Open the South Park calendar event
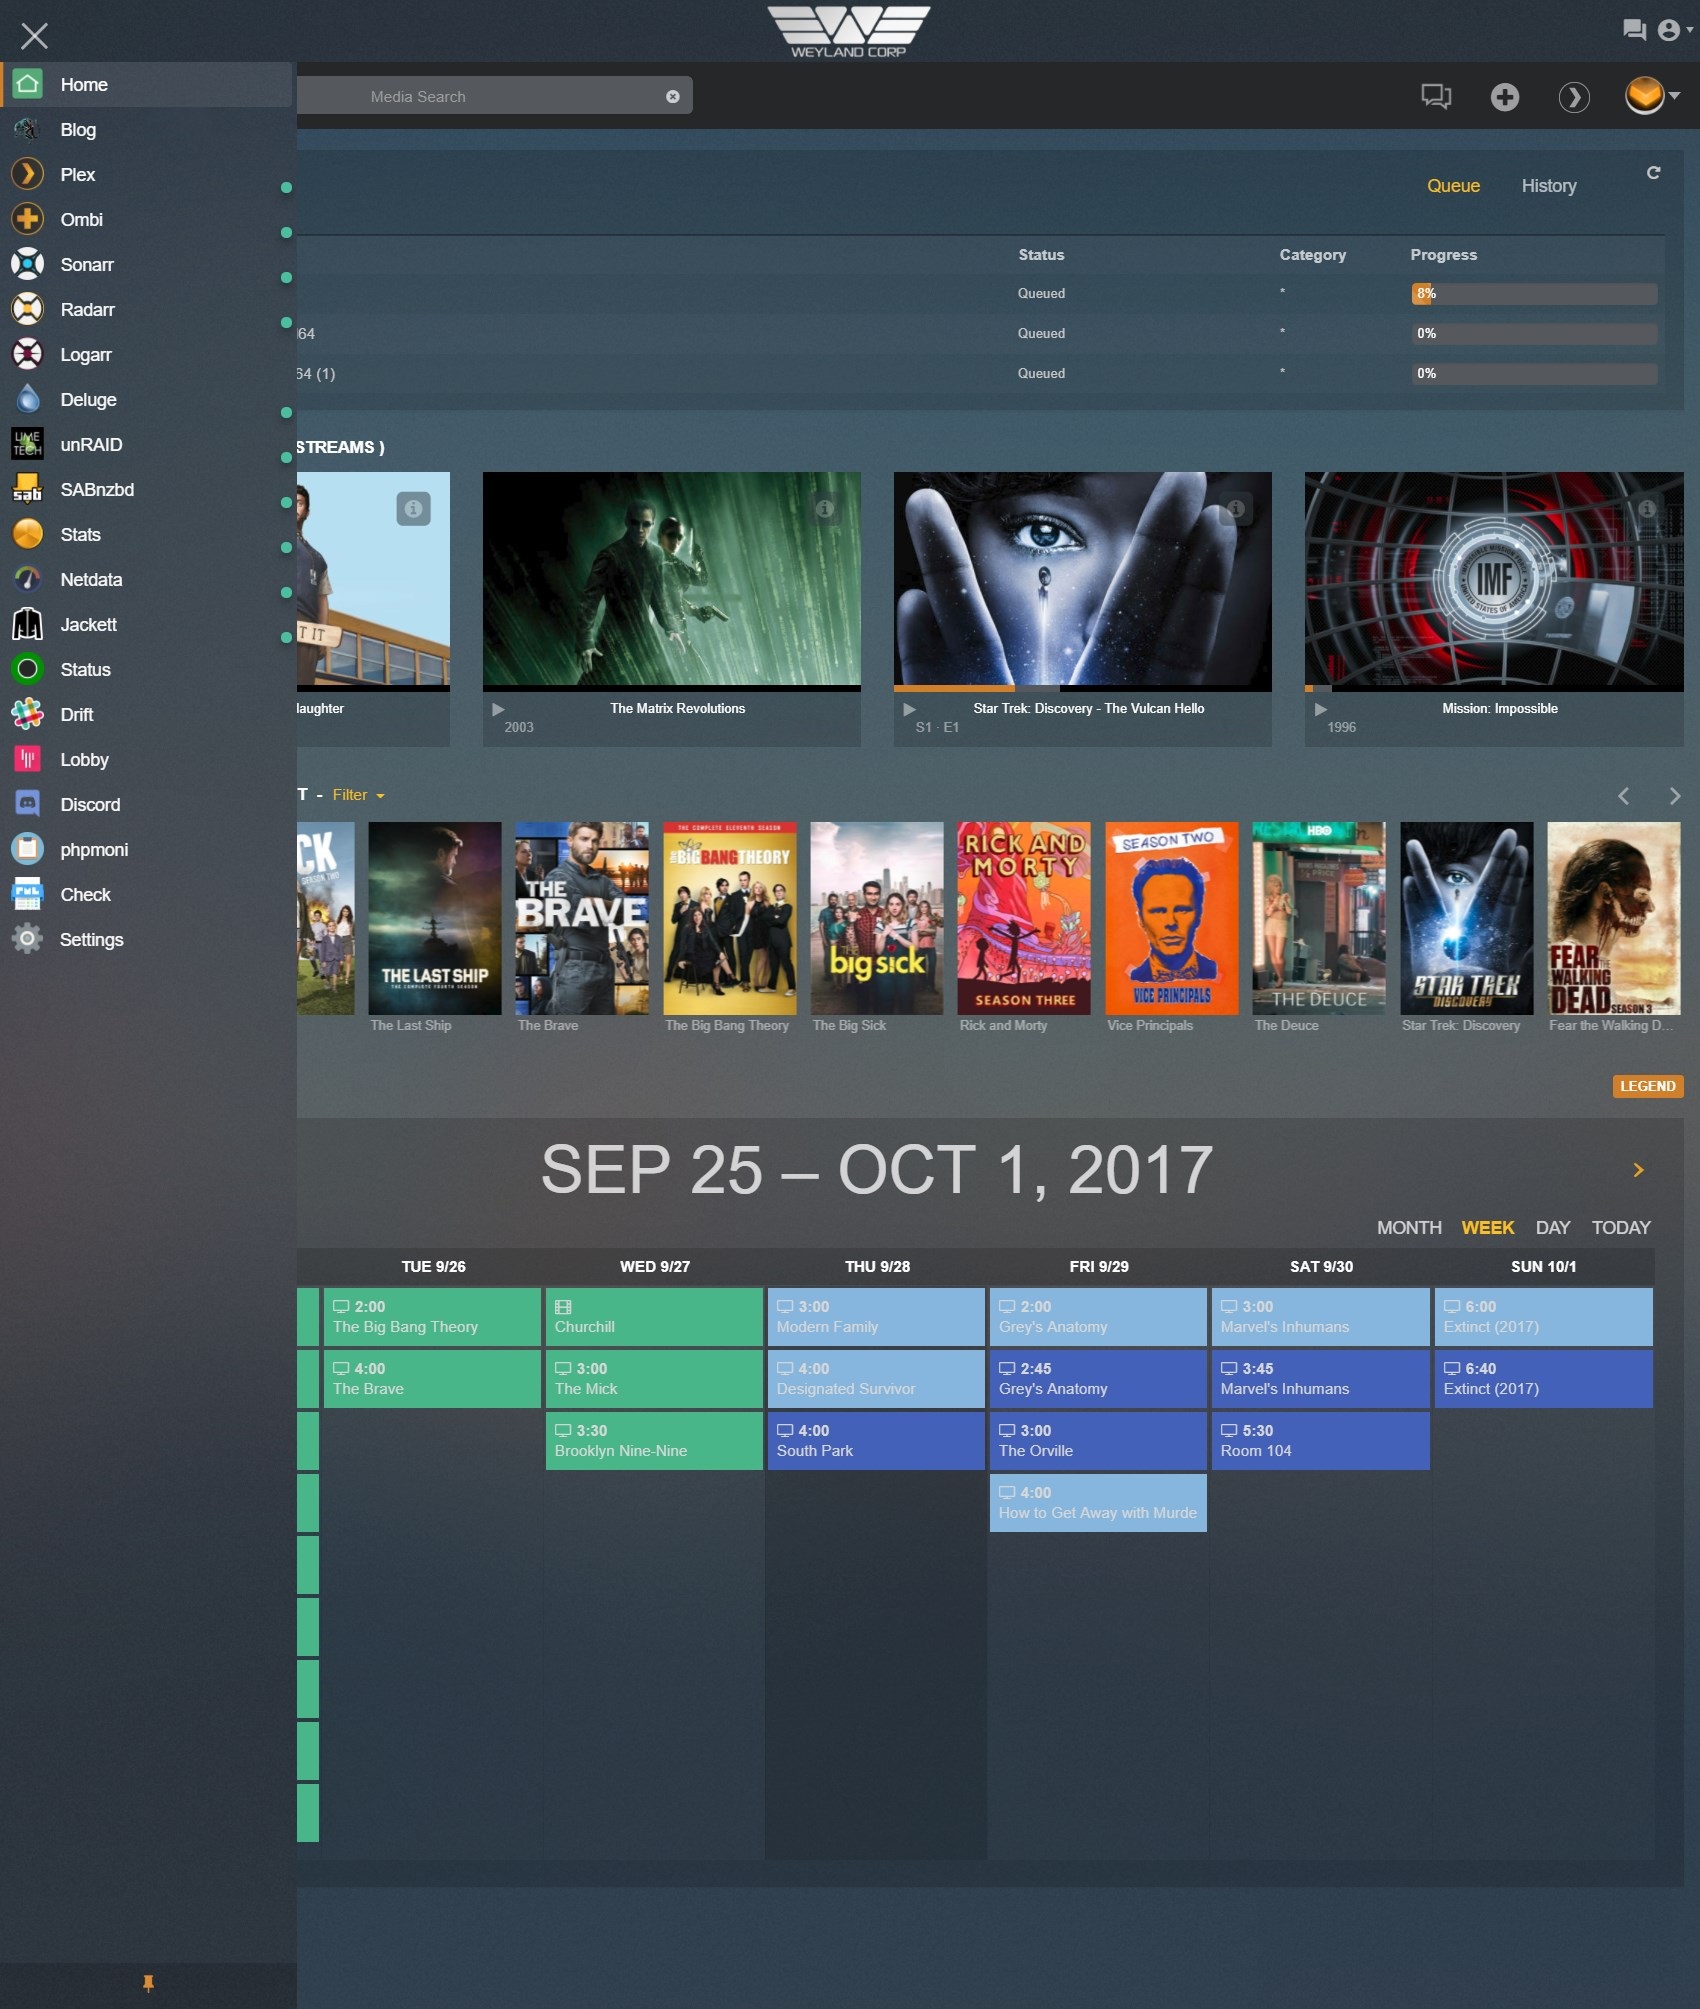 click(876, 1441)
